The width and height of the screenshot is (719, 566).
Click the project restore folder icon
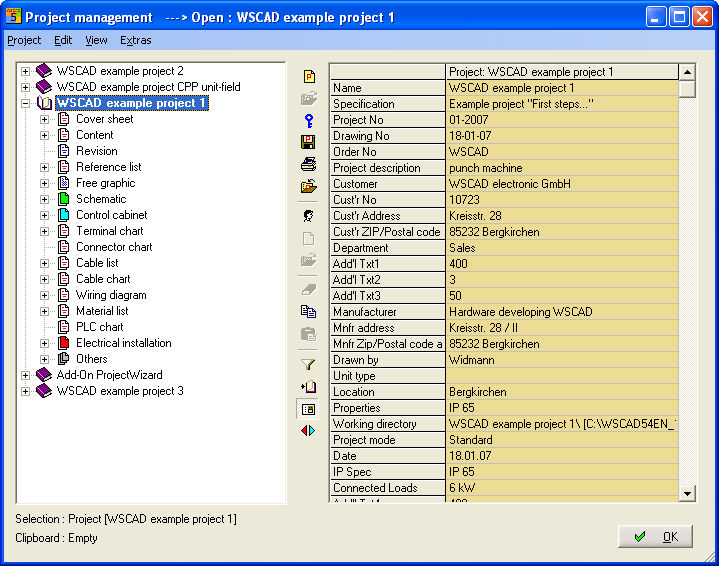pos(309,186)
